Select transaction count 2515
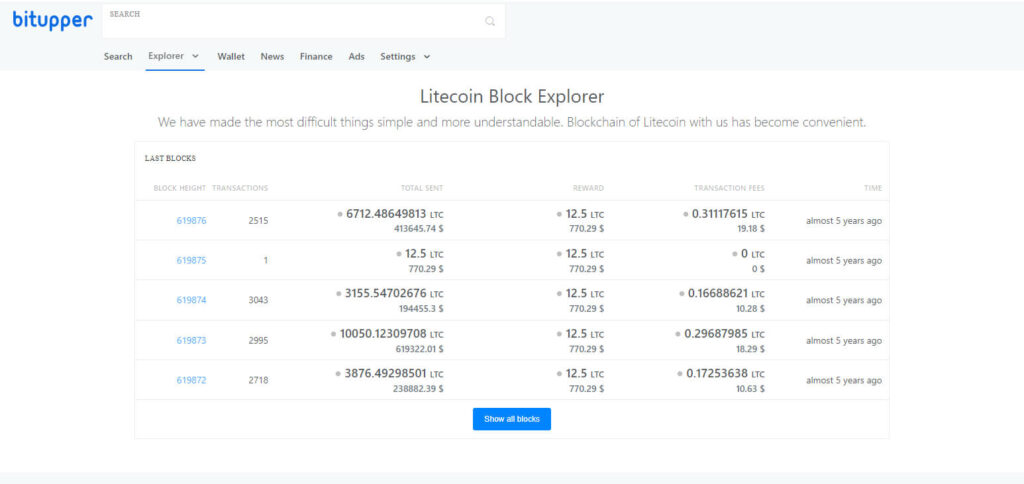This screenshot has height=484, width=1024. pos(259,221)
